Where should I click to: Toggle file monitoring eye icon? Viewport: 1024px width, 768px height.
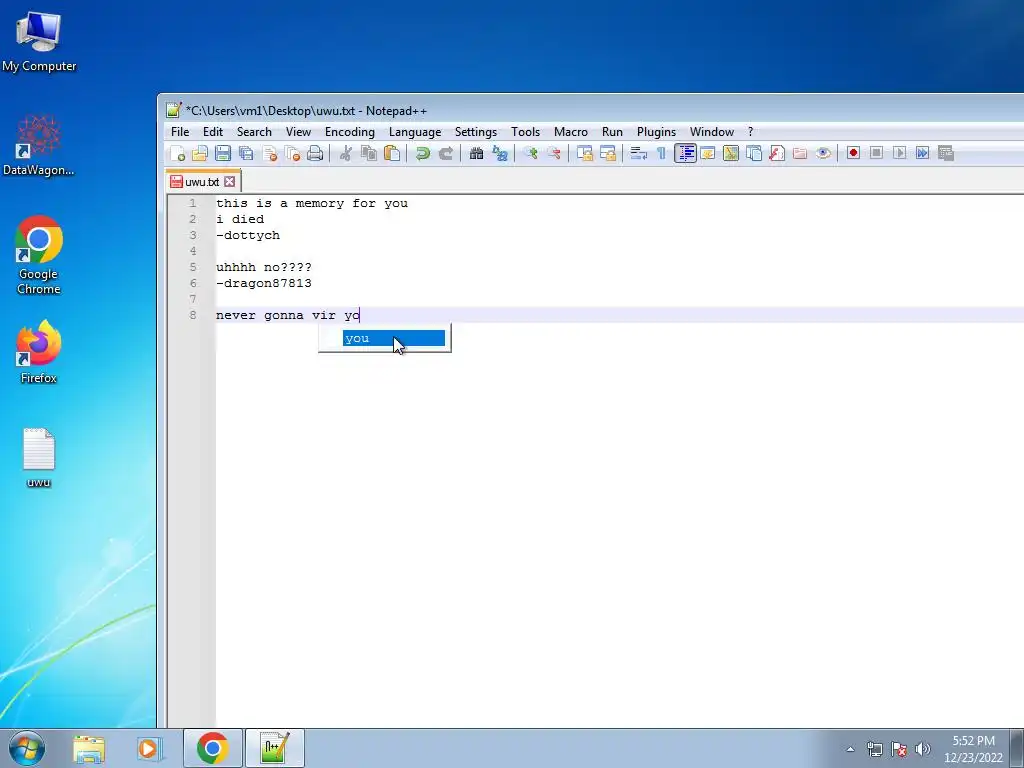pos(824,153)
